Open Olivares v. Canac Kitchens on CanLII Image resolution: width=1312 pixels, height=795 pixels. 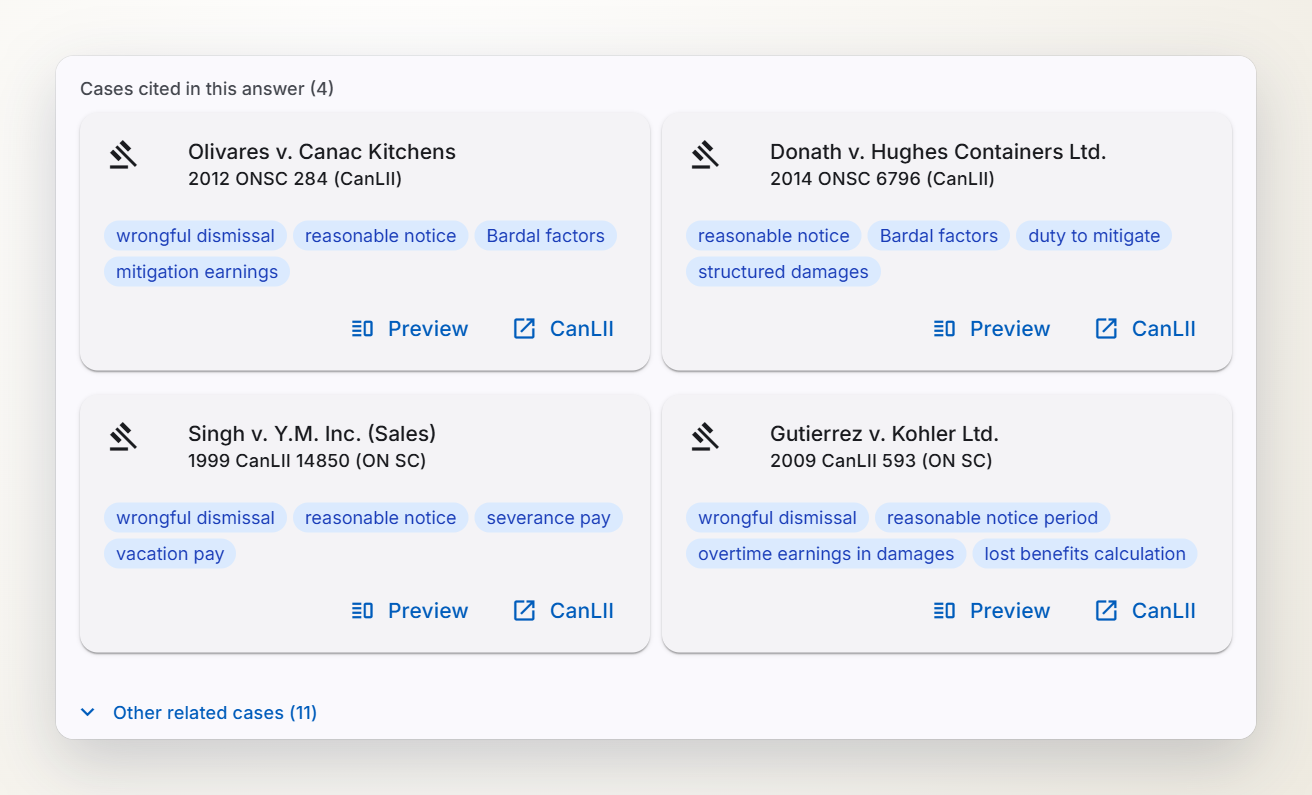pos(564,329)
